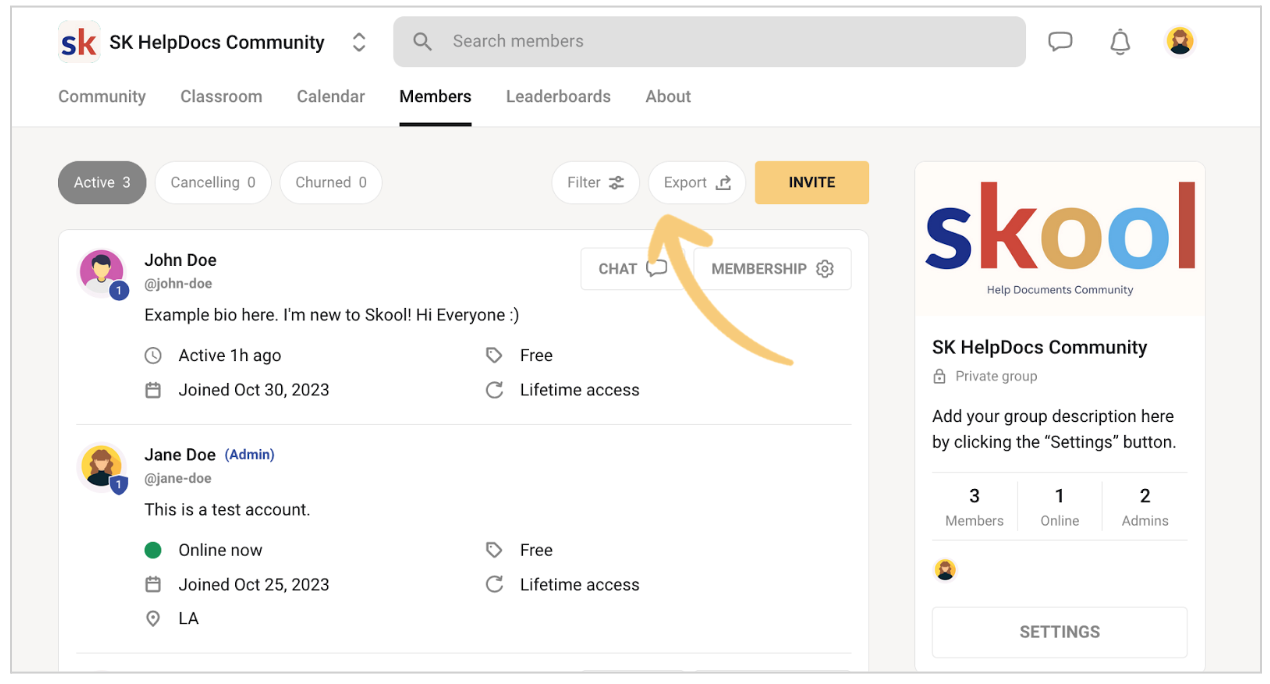Viewport: 1270px width, 684px height.
Task: Show Cancelling 0 members filter
Action: pyautogui.click(x=213, y=182)
